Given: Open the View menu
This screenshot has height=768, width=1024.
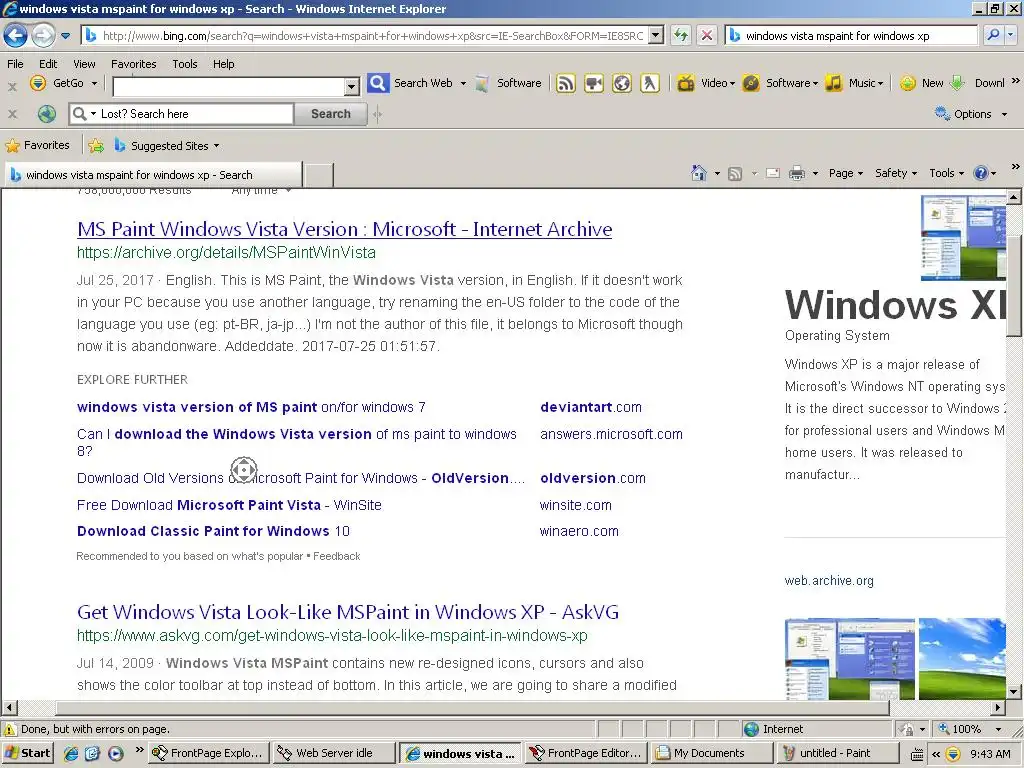Looking at the screenshot, I should point(84,64).
